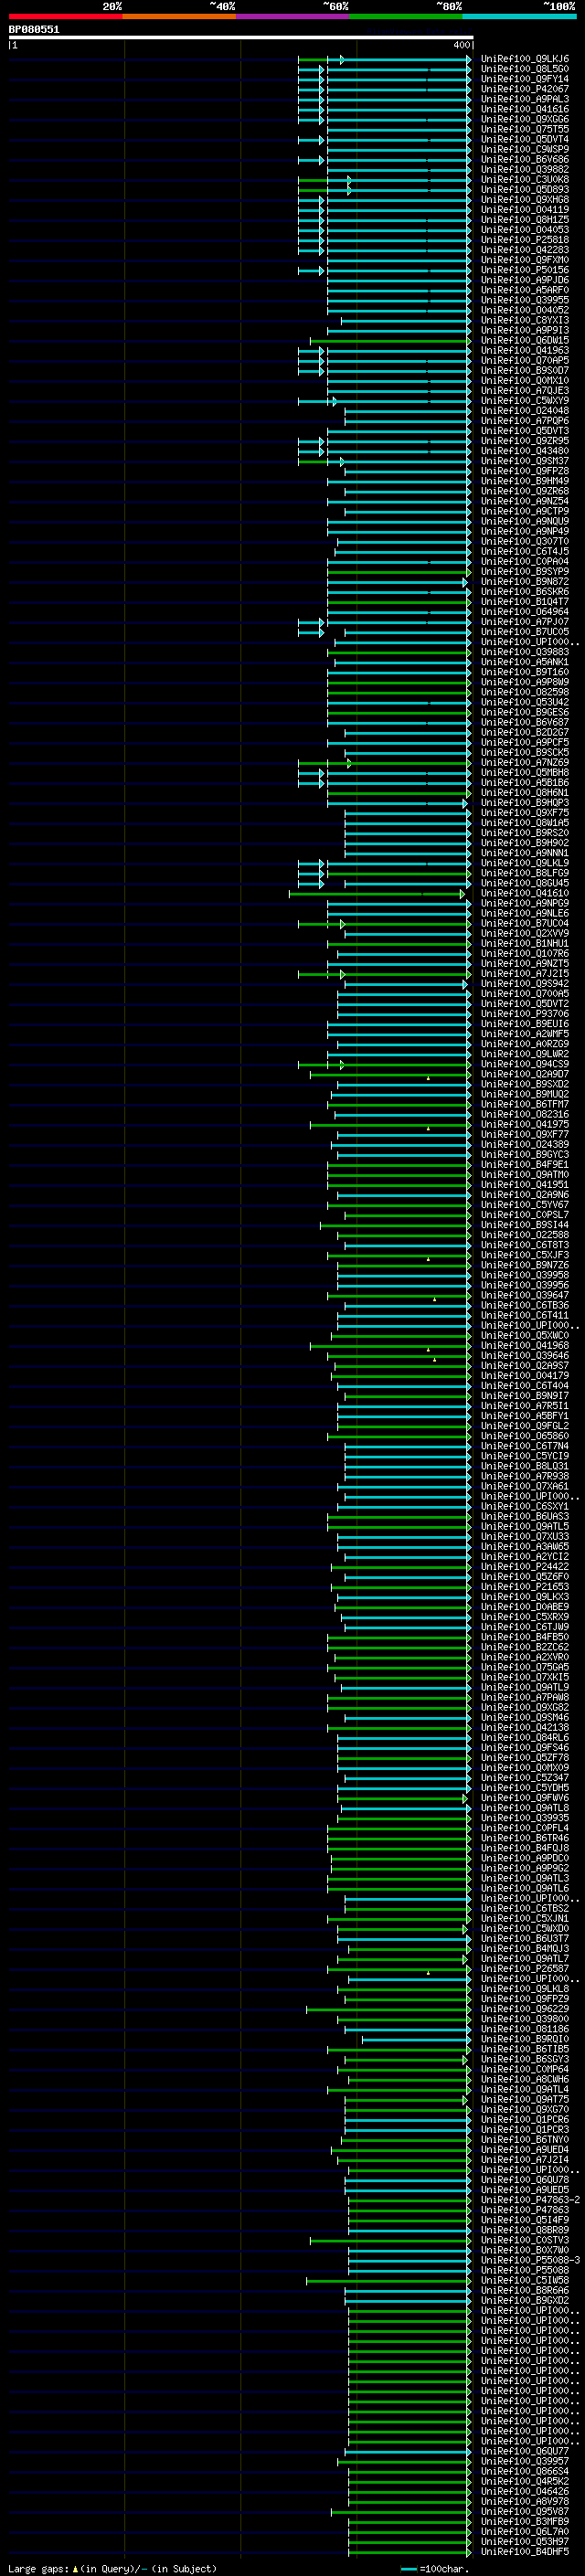Viewport: 585px width, 2576px height.
Task: Select hit label UniRef100_C5IW58
Action: point(525,2280)
